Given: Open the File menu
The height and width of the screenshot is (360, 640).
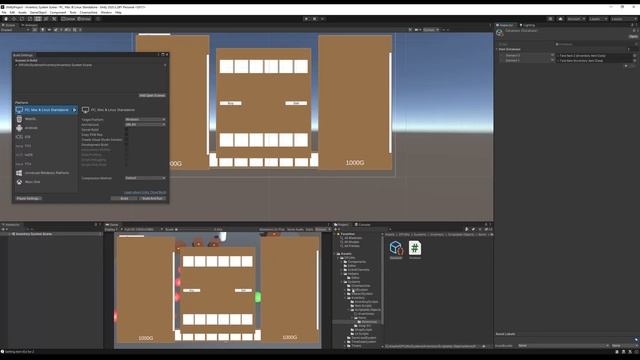Looking at the screenshot, I should coord(4,13).
